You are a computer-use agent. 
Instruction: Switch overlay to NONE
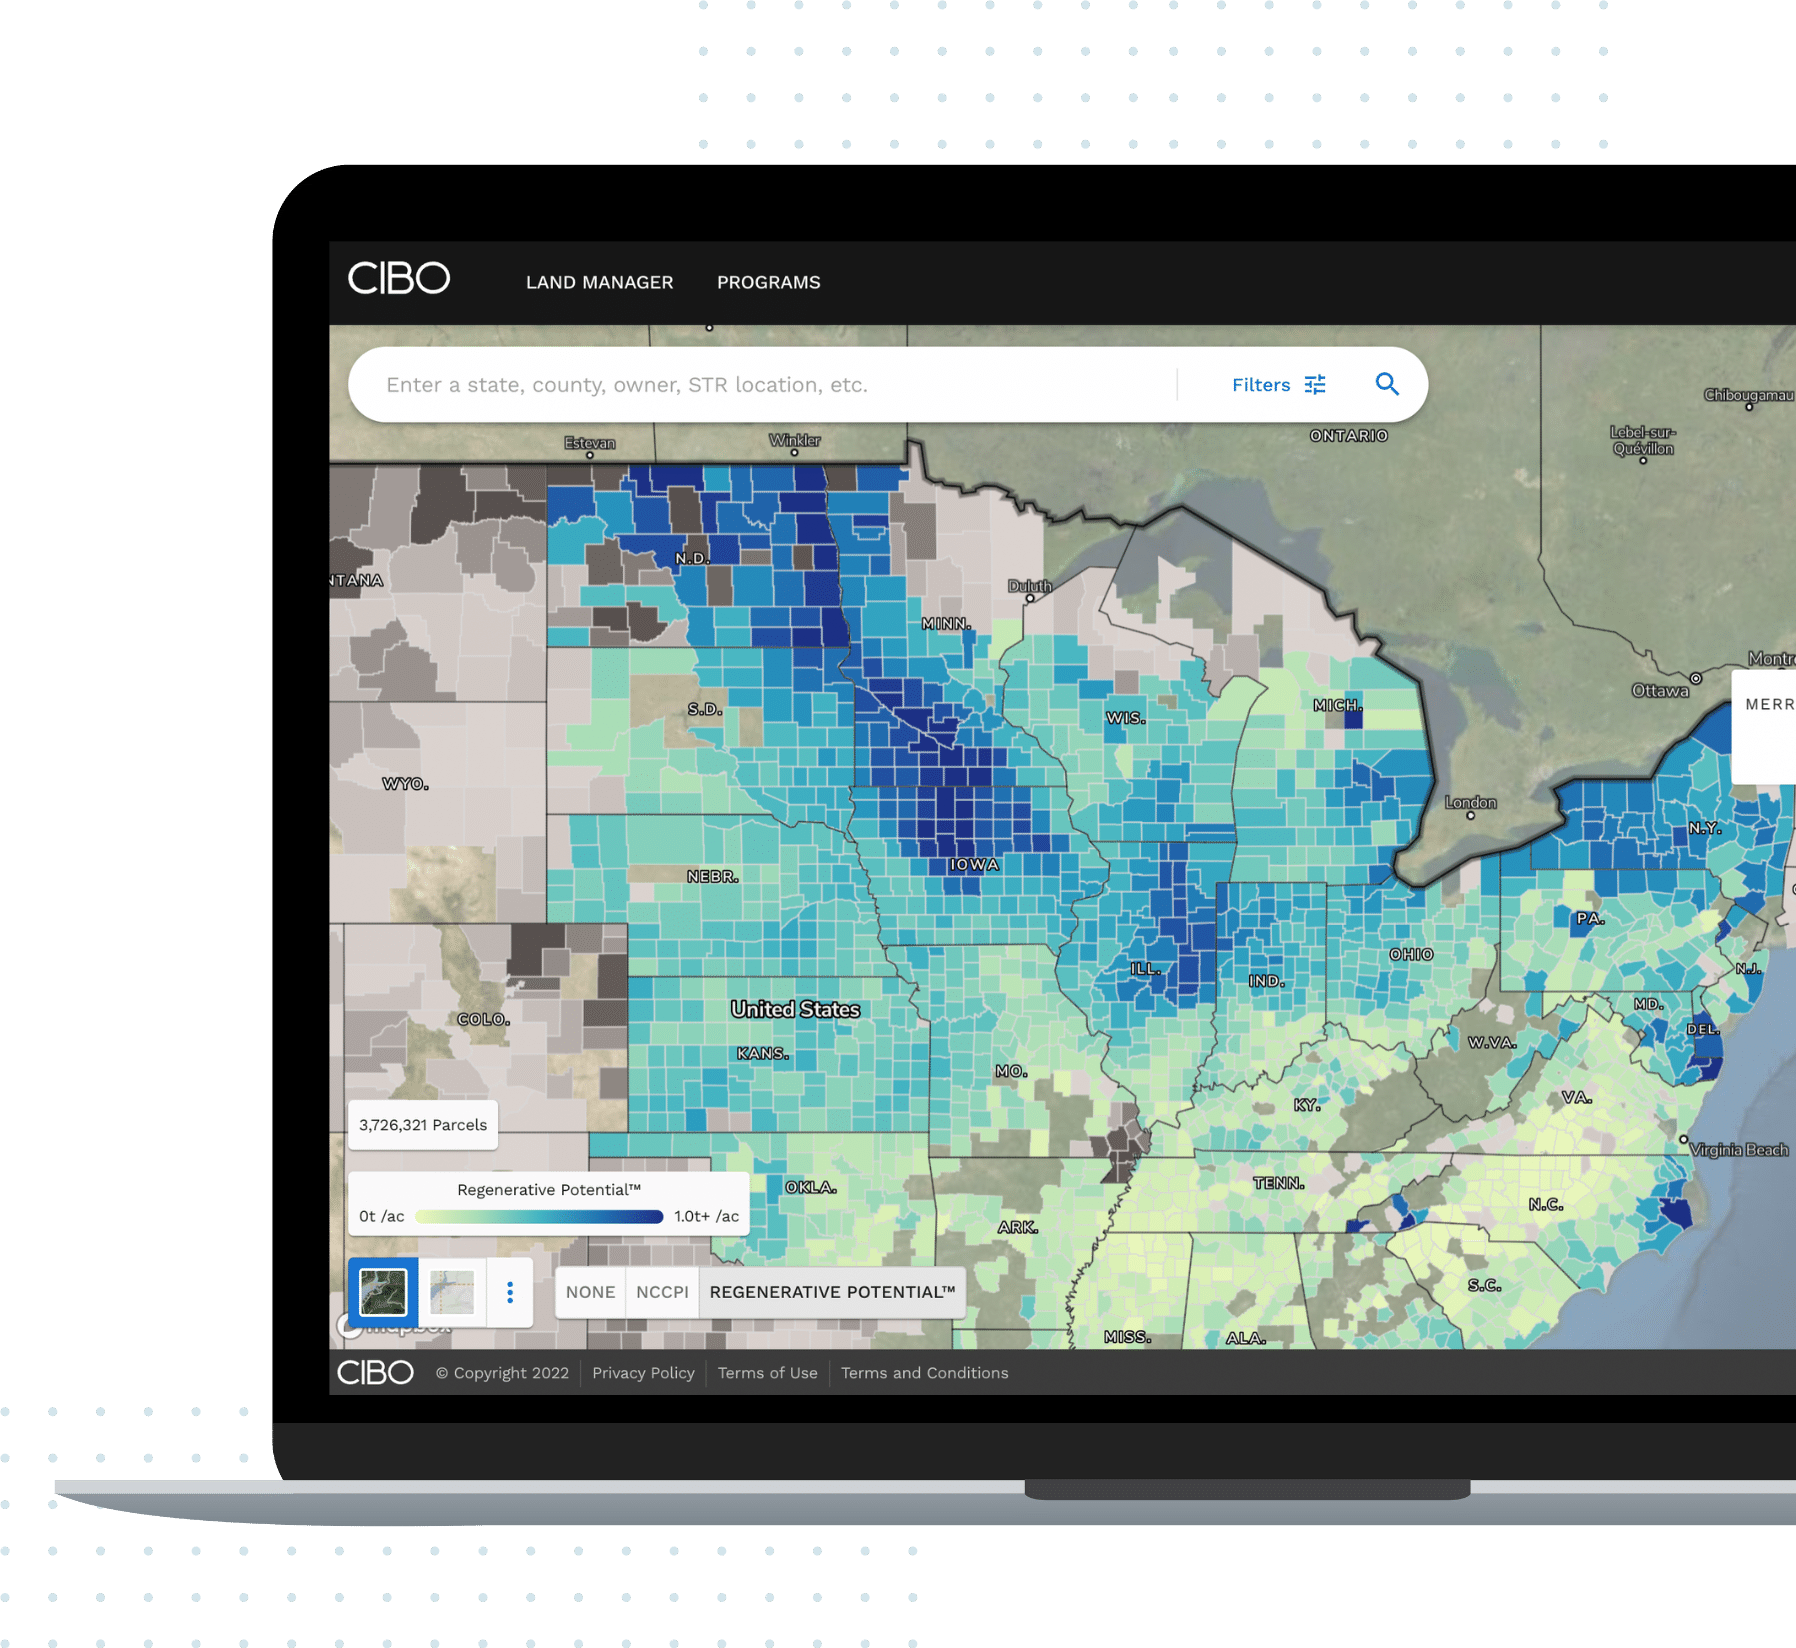[x=590, y=1292]
